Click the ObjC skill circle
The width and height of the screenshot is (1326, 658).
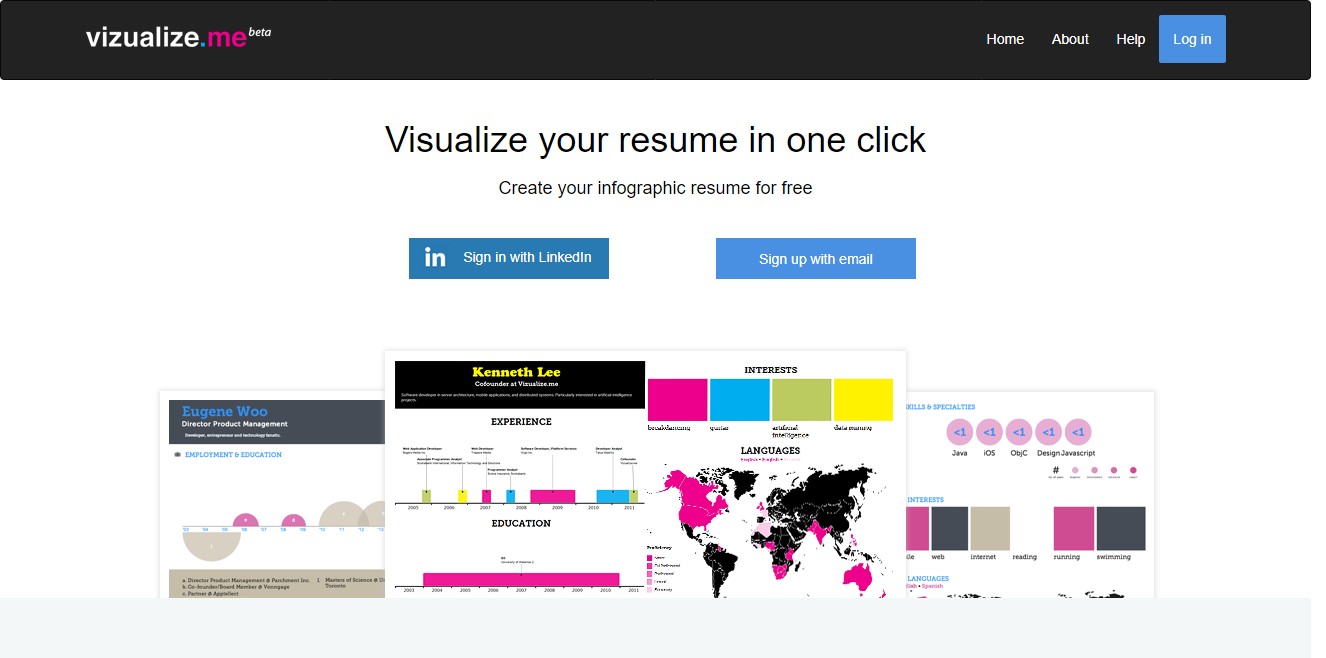tap(1019, 433)
